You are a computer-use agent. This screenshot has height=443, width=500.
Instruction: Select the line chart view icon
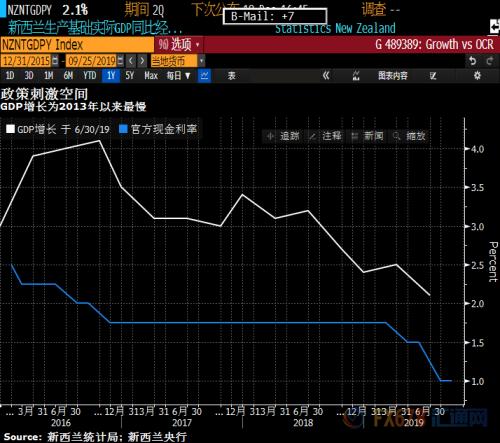pyautogui.click(x=204, y=76)
